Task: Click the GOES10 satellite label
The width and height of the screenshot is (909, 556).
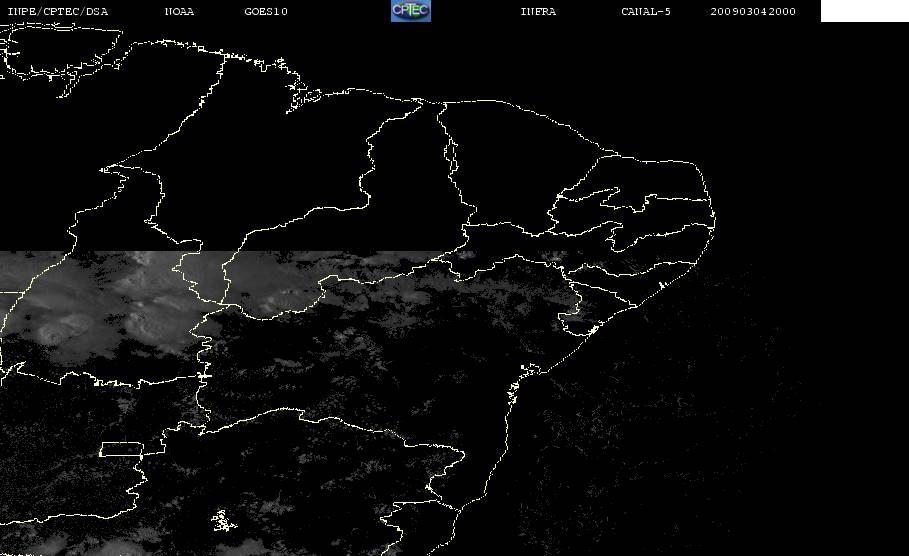Action: pos(266,12)
